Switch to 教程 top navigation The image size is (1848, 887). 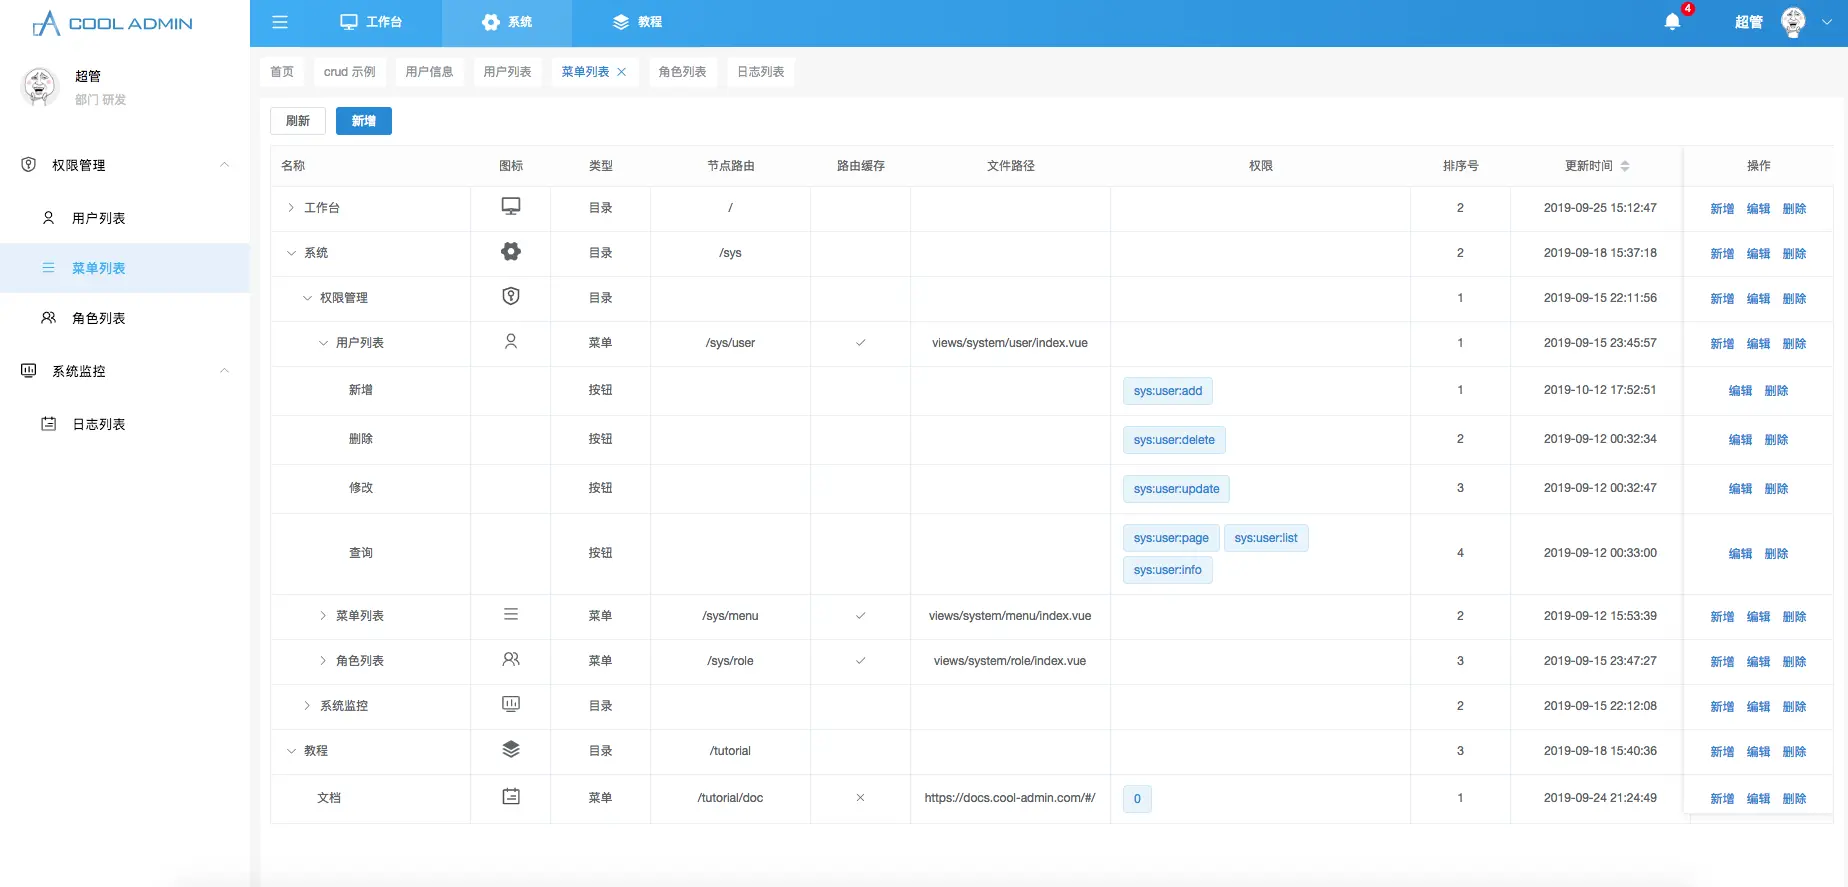pos(637,22)
